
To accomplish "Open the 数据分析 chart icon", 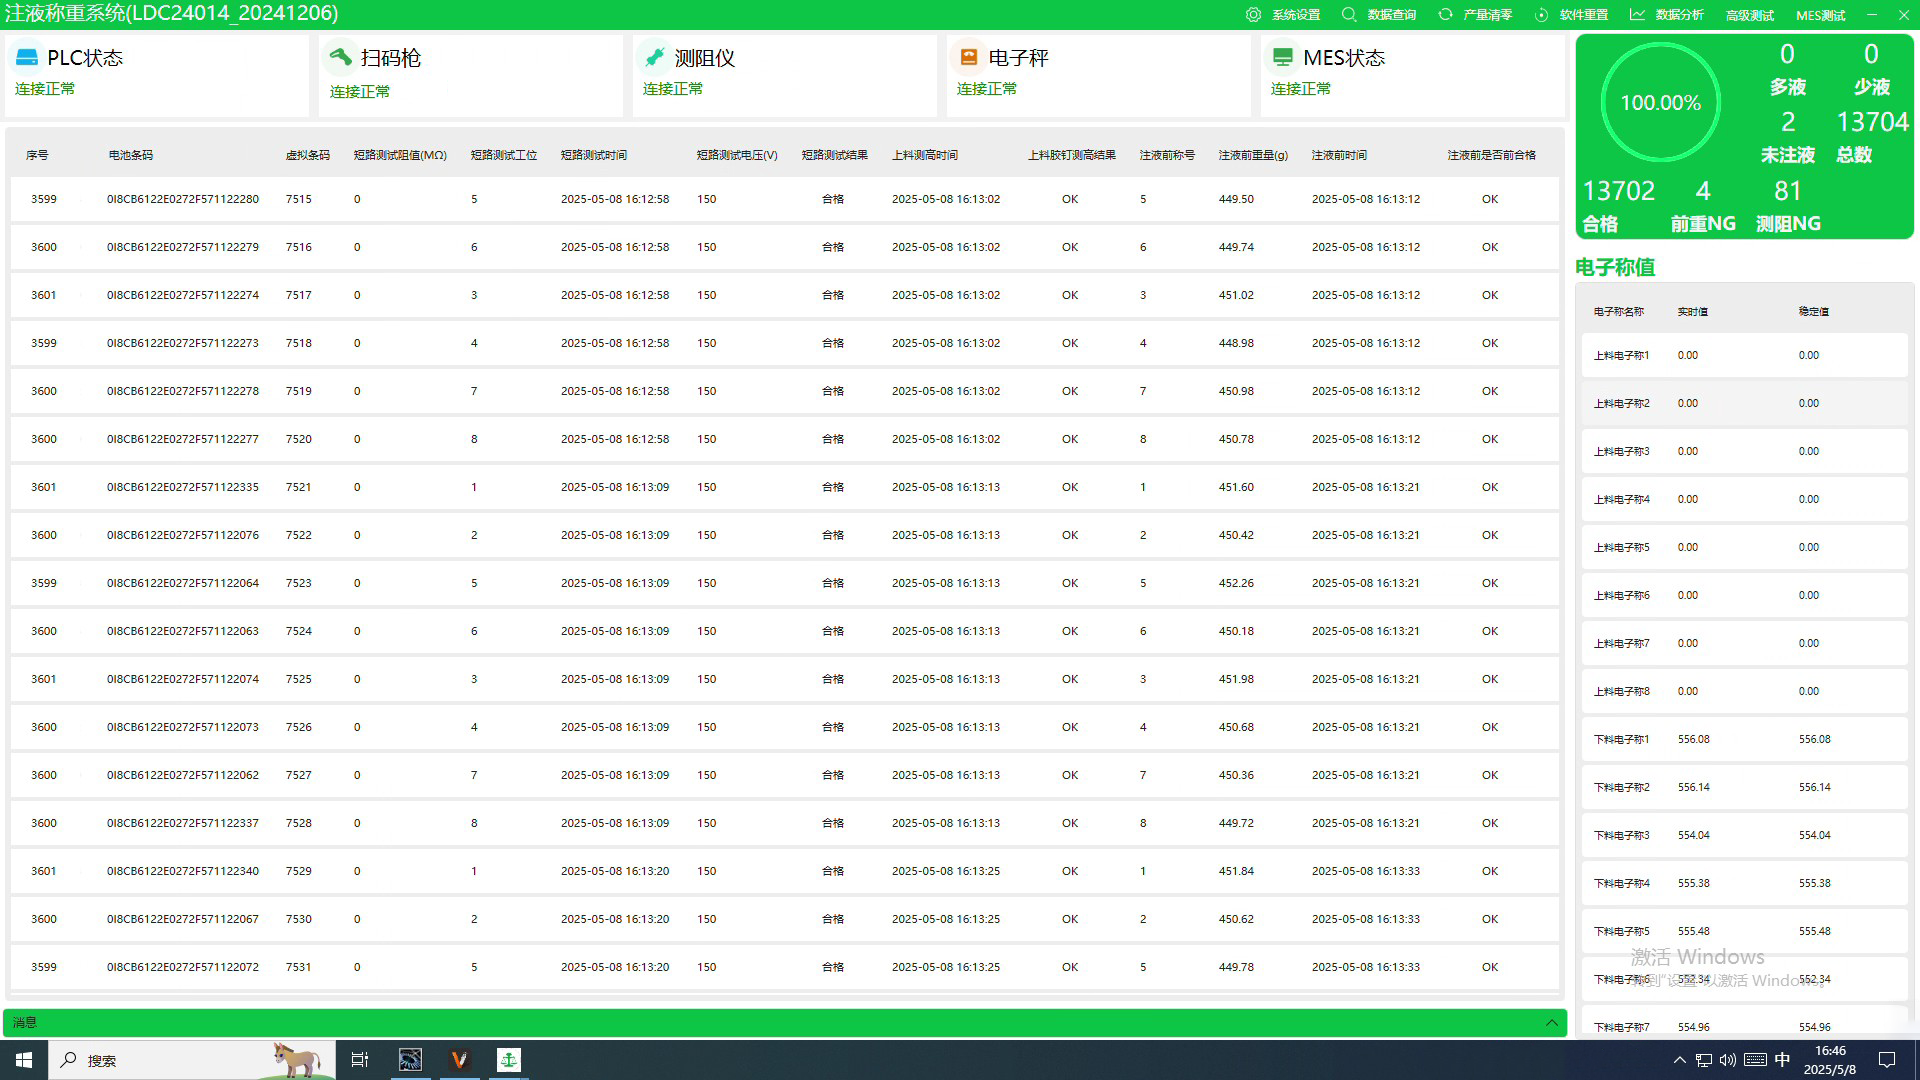I will pyautogui.click(x=1637, y=15).
